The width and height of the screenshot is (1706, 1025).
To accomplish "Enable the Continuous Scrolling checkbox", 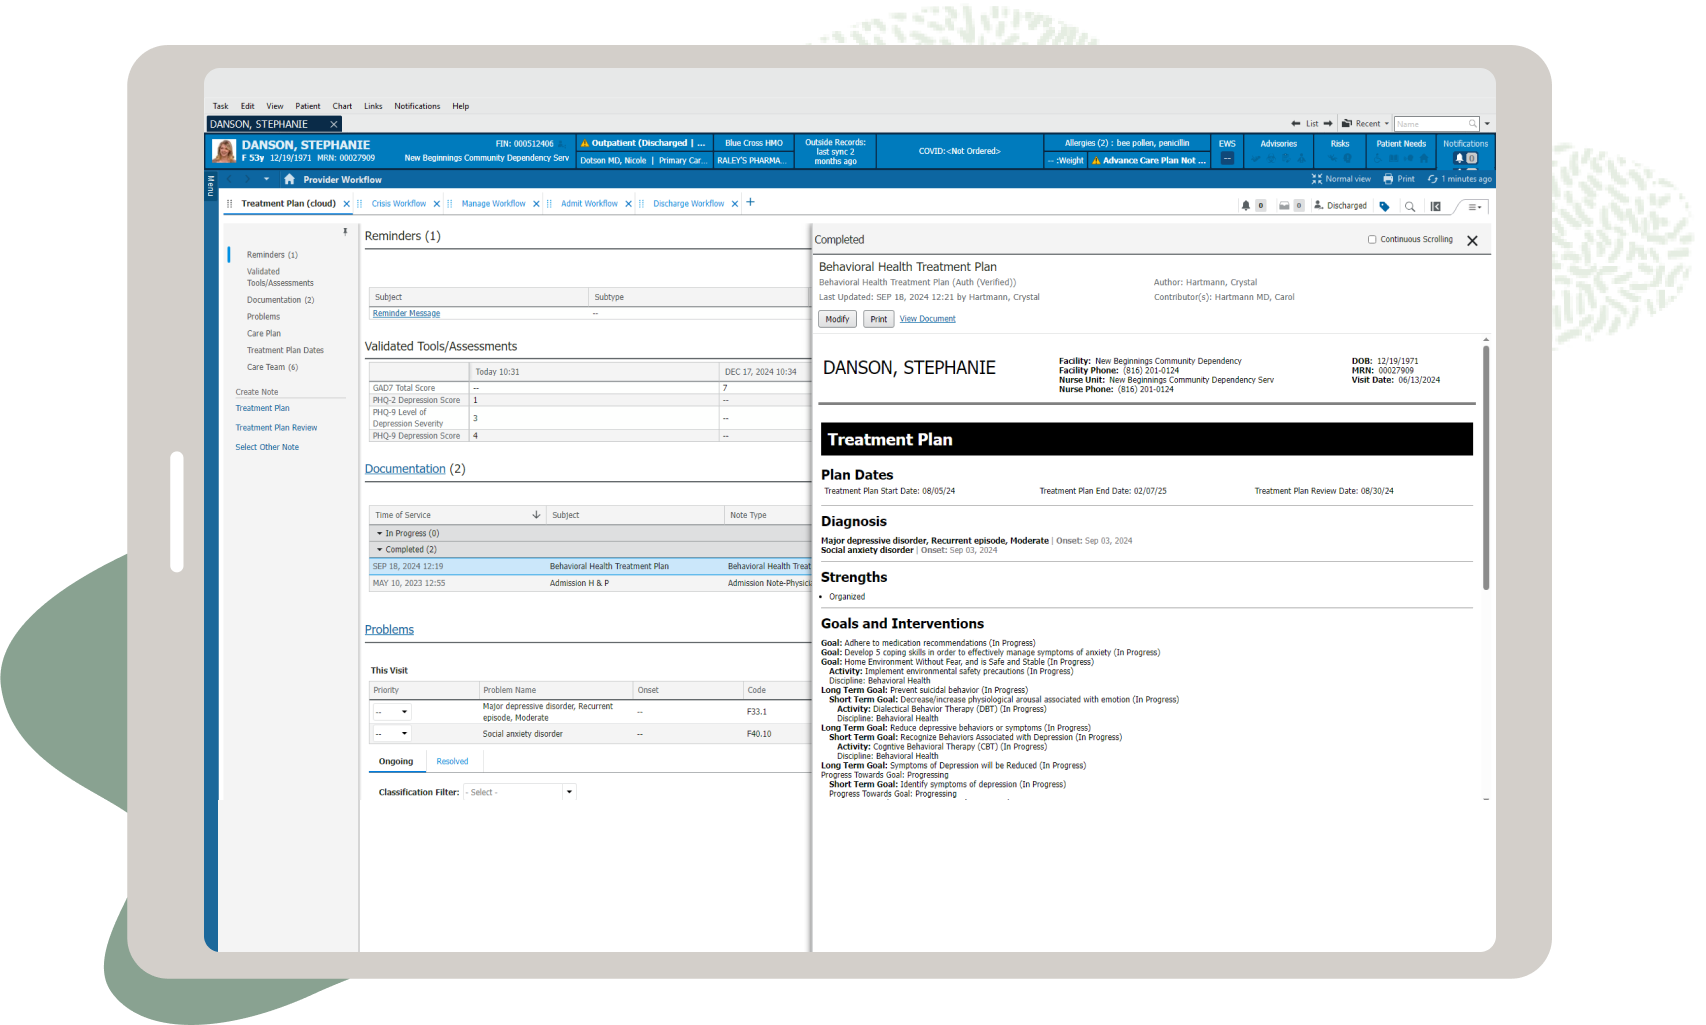I will (x=1372, y=240).
